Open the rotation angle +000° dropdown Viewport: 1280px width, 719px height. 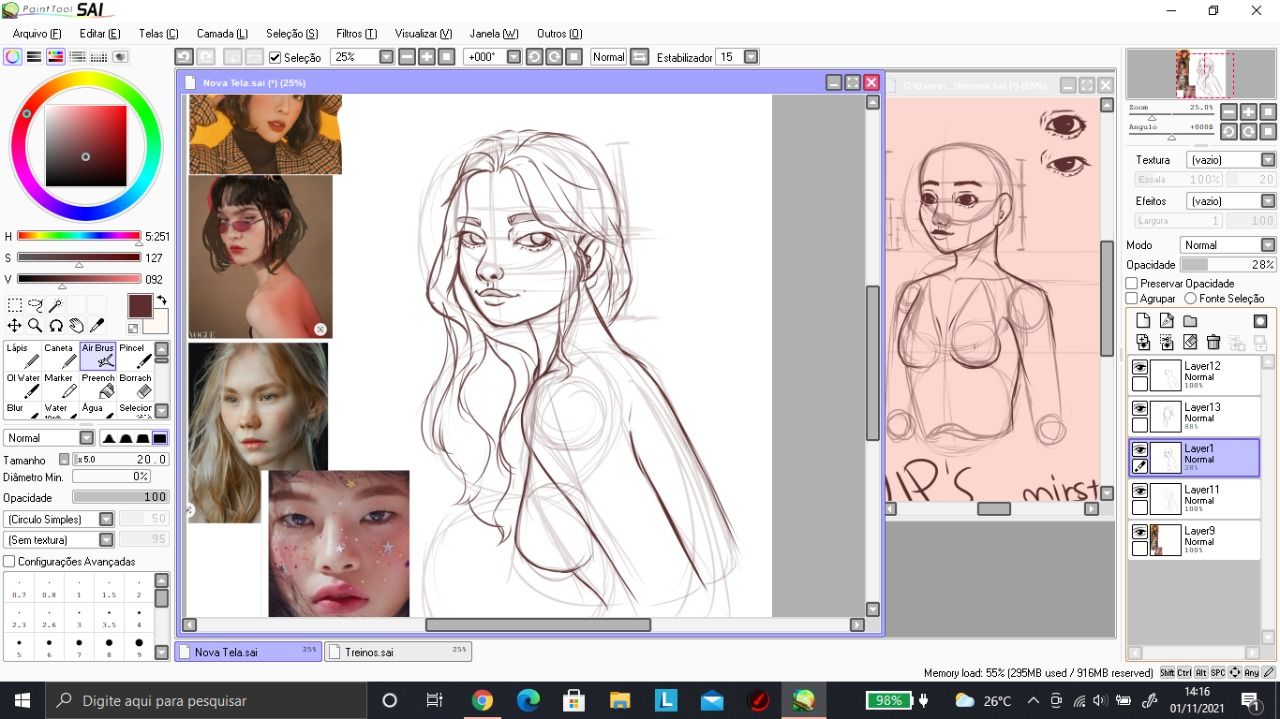514,57
